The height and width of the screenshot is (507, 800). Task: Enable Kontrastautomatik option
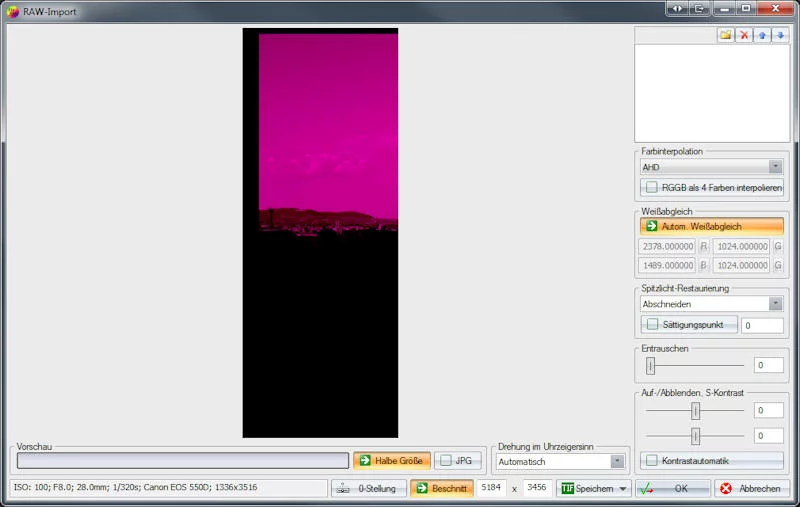point(712,461)
